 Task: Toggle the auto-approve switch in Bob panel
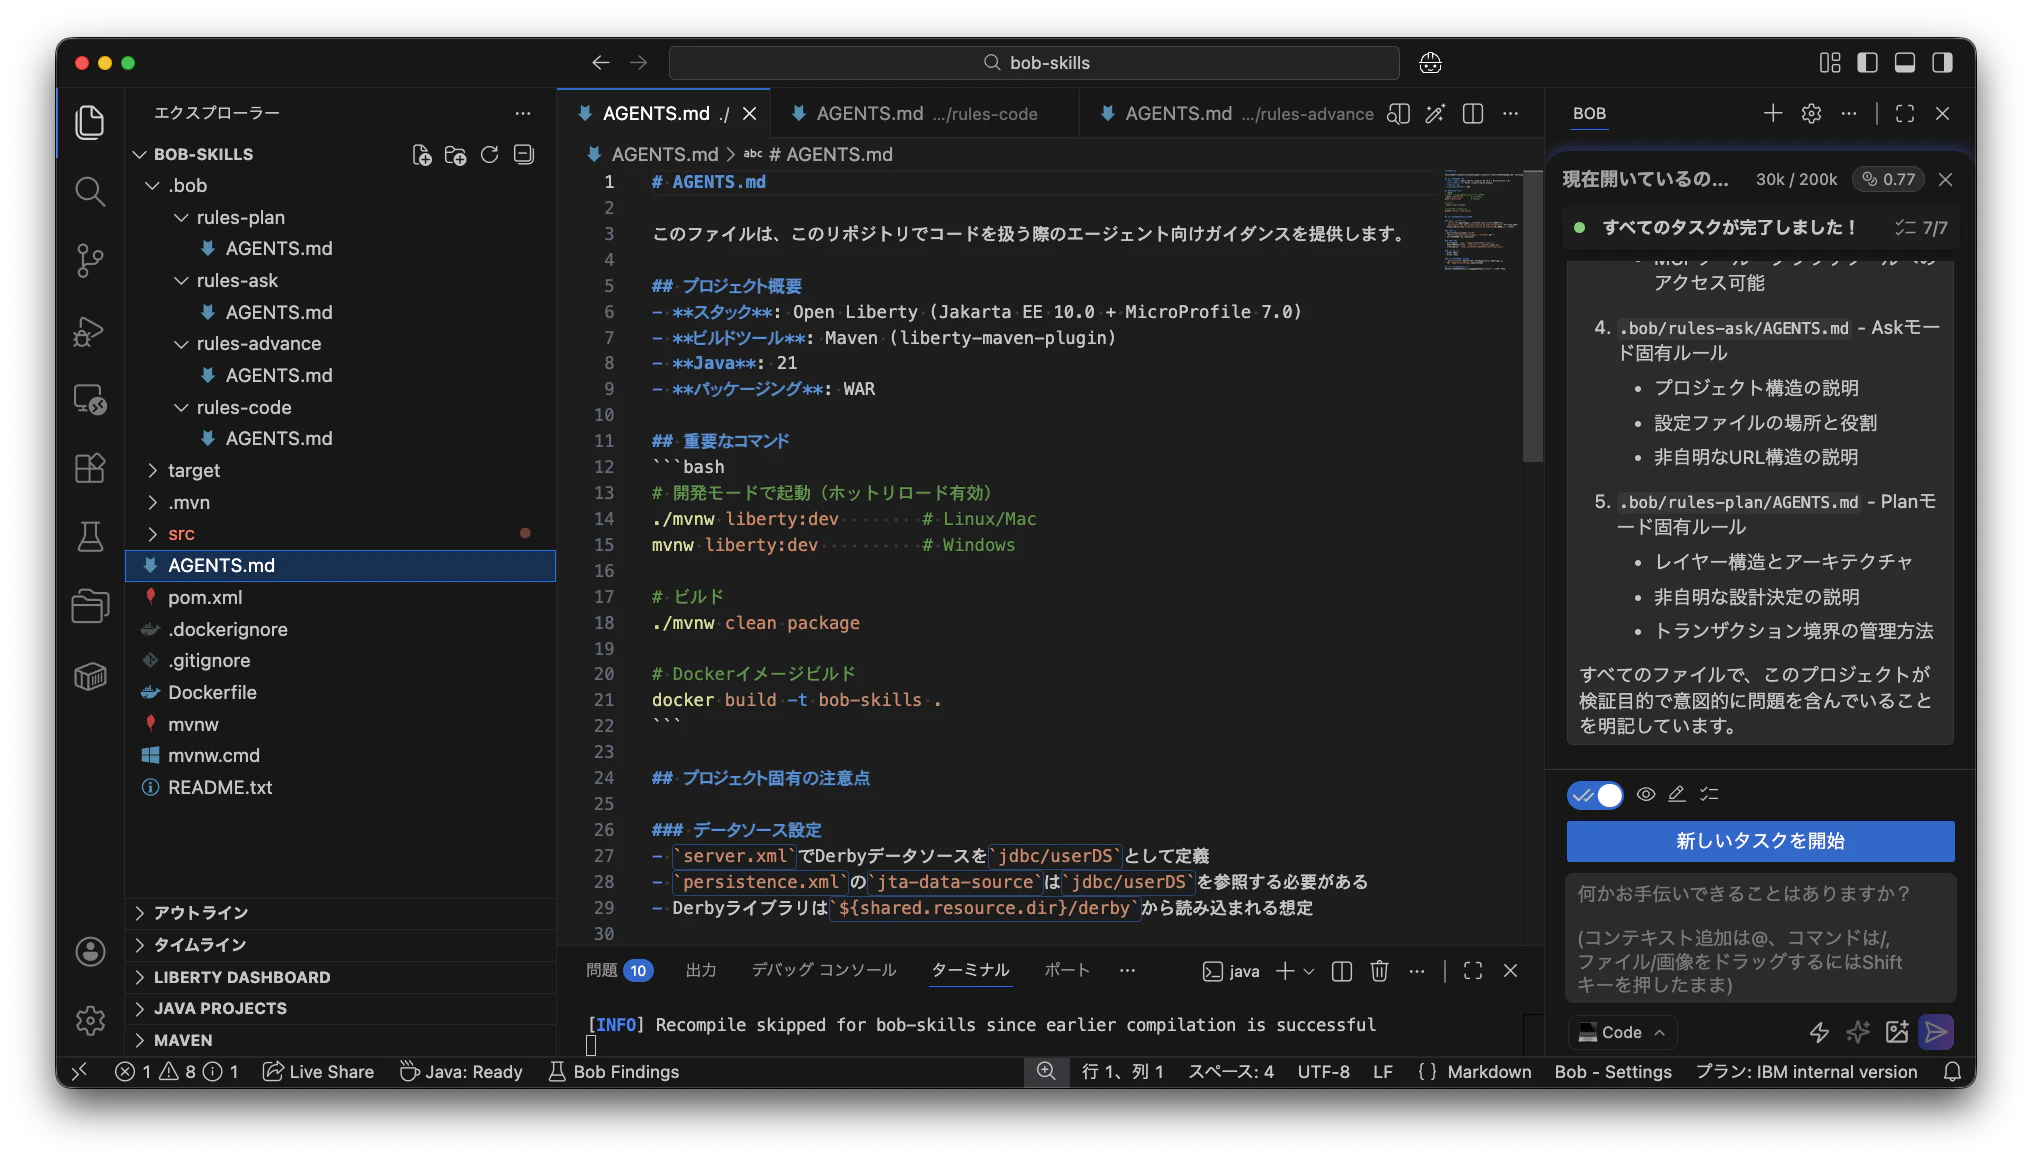coord(1595,795)
